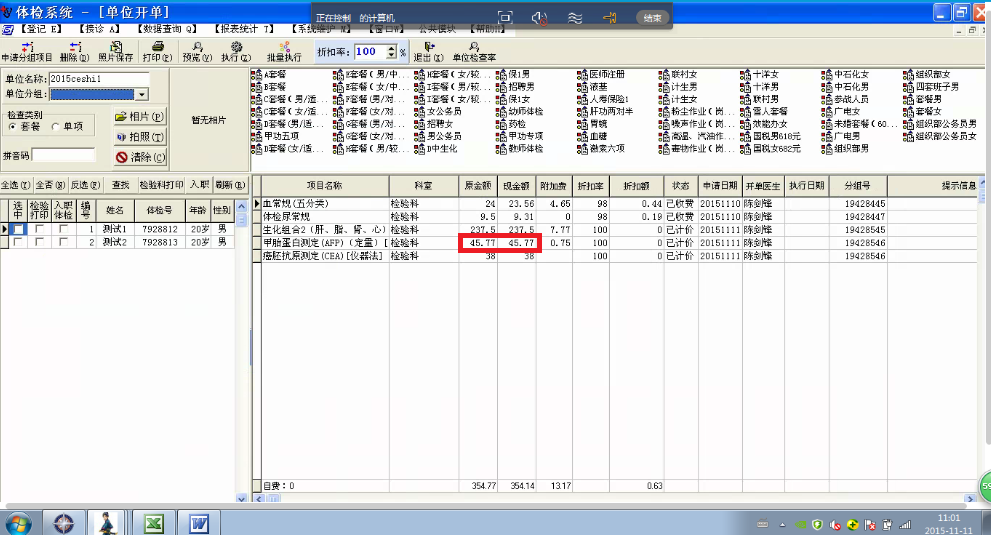Click the 清除 button
Screen dimensions: 991x535
pos(139,158)
